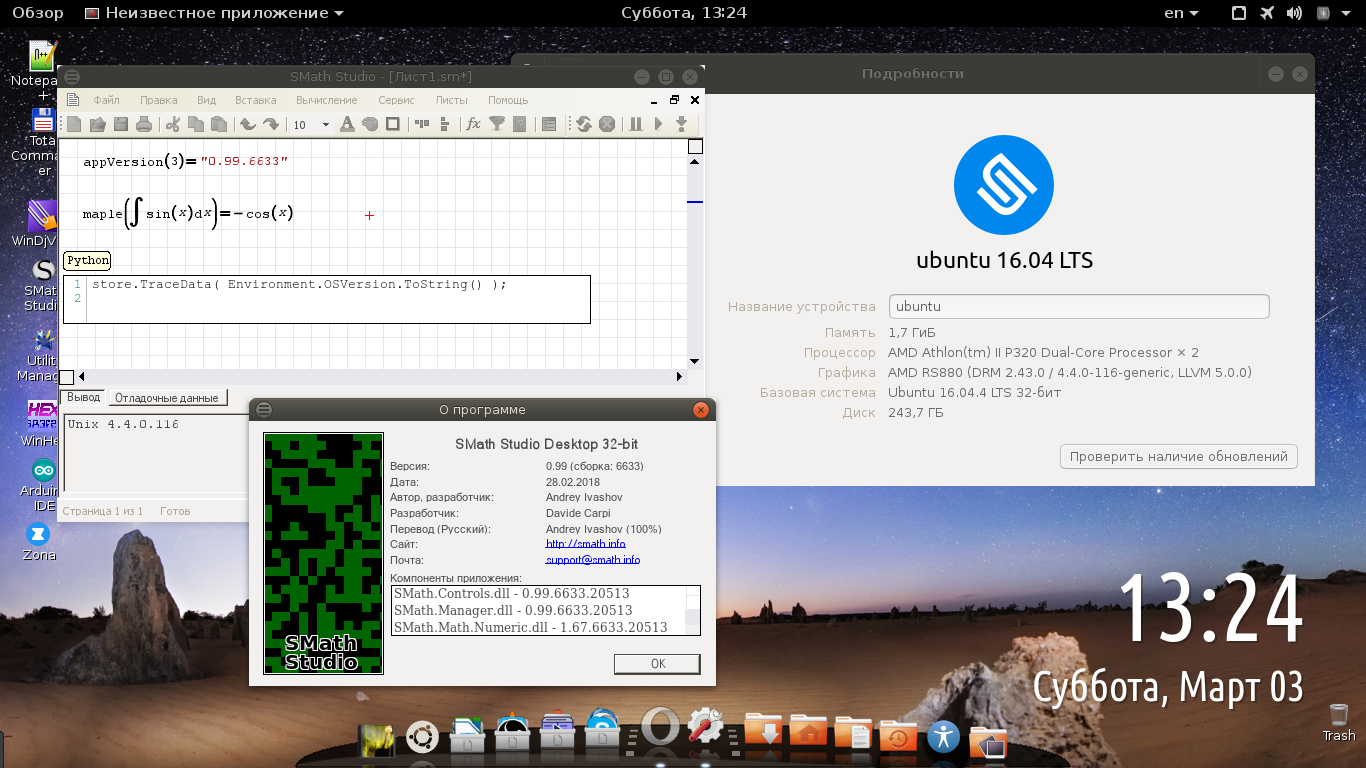This screenshot has height=768, width=1366.
Task: Open the Вычисление menu
Action: [x=326, y=100]
